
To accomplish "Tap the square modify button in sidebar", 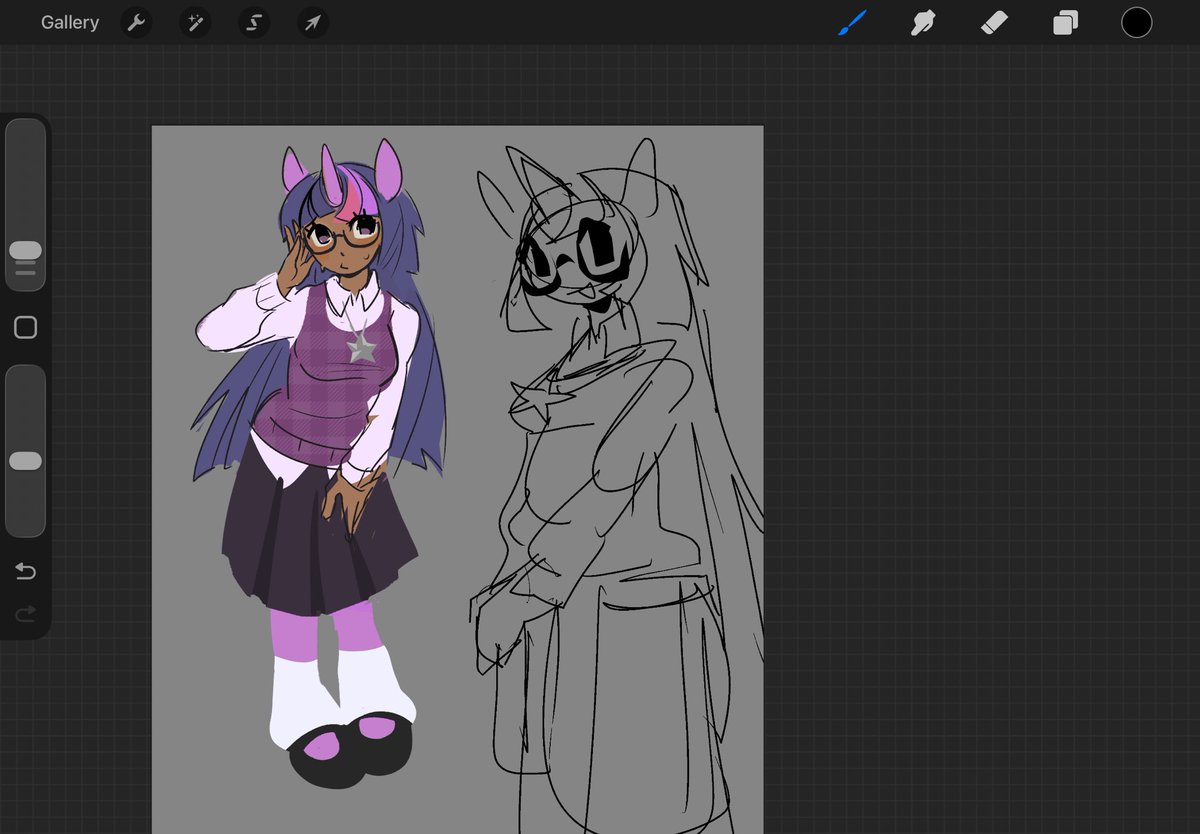I will (26, 328).
